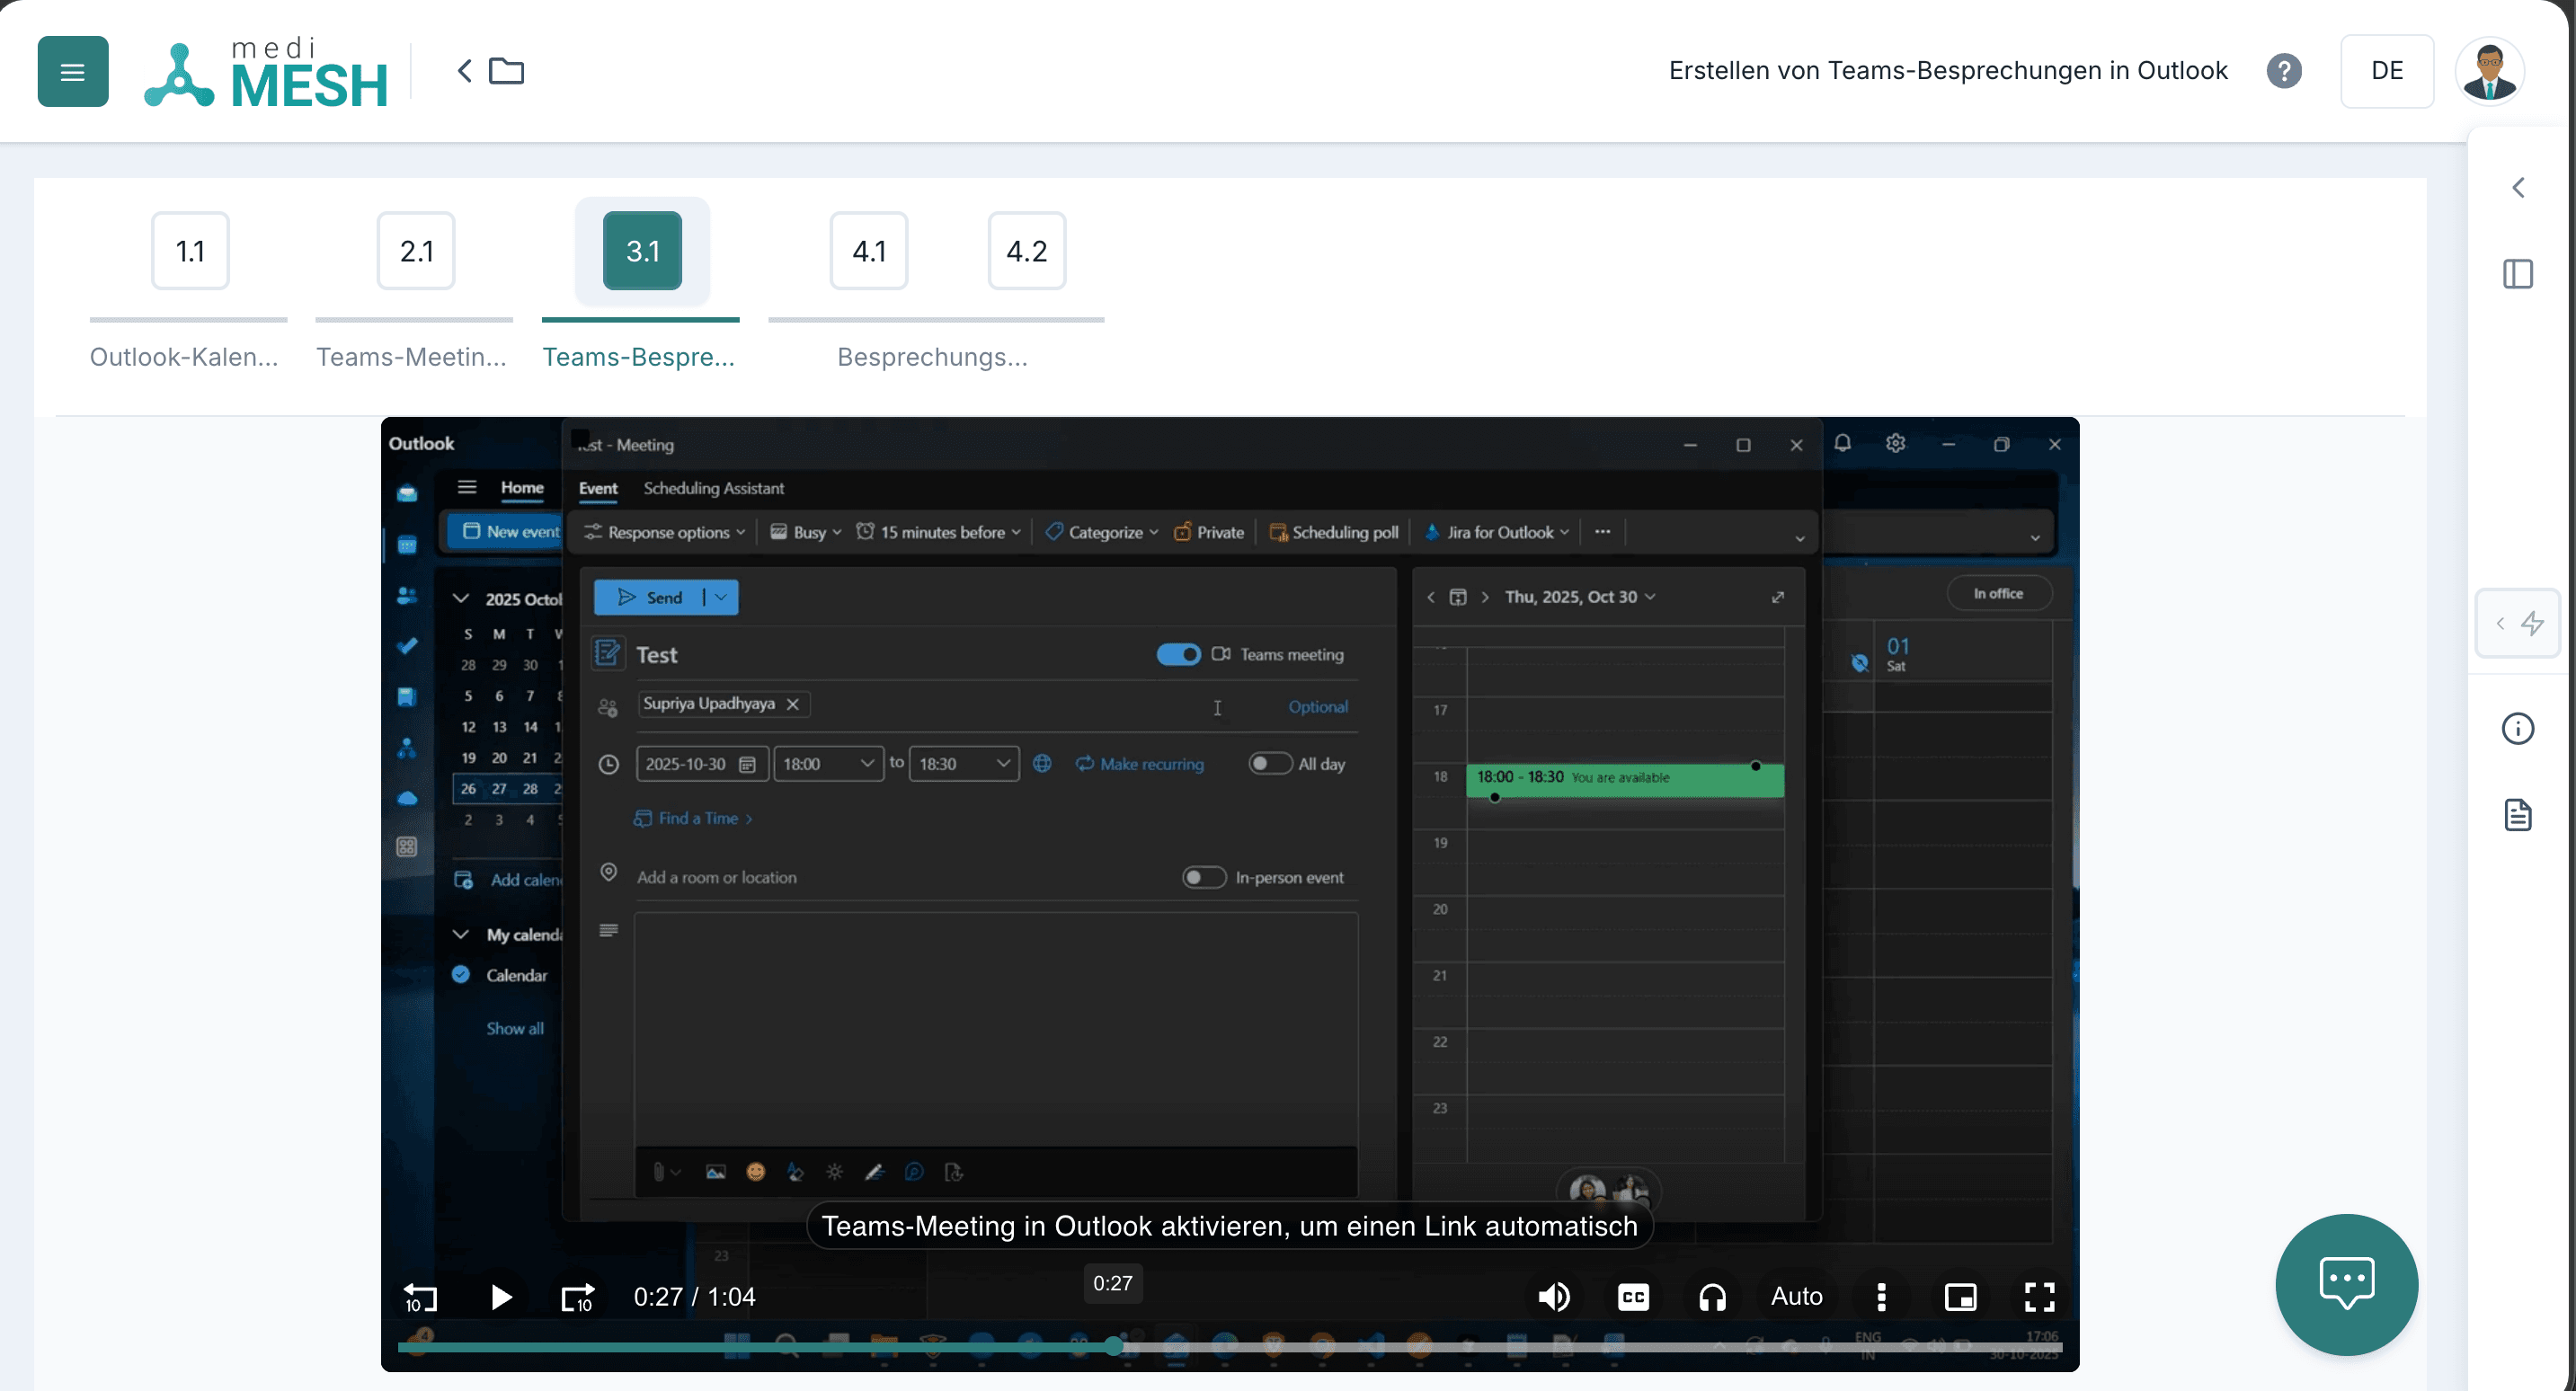Remove attendee Supriya Upadhyaya

793,704
